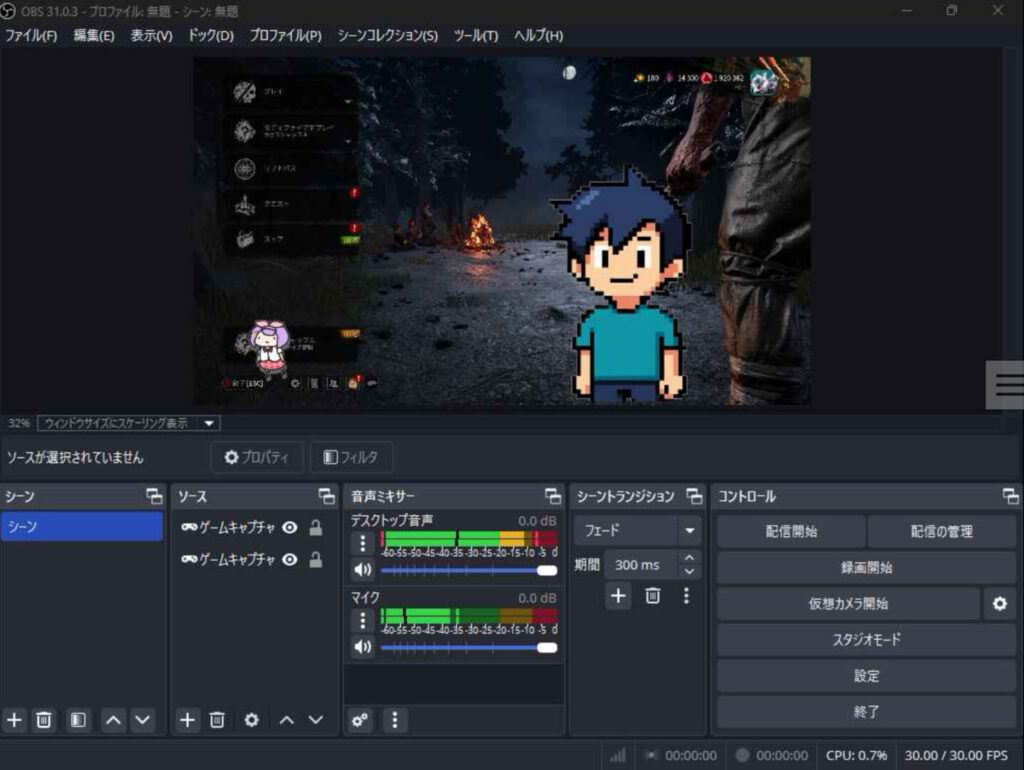This screenshot has width=1024, height=770.
Task: Move scene down with arrow icon
Action: (x=142, y=720)
